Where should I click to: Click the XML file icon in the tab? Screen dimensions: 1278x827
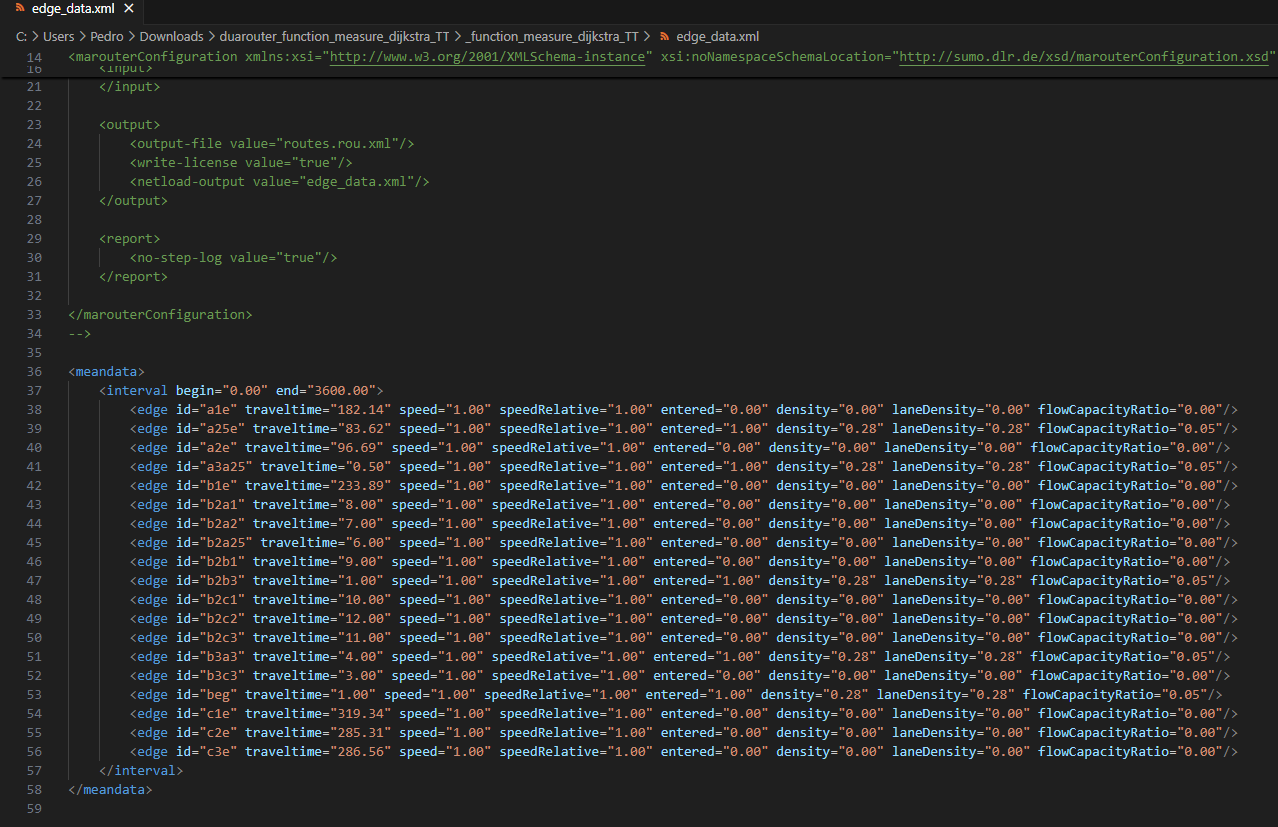[x=19, y=9]
